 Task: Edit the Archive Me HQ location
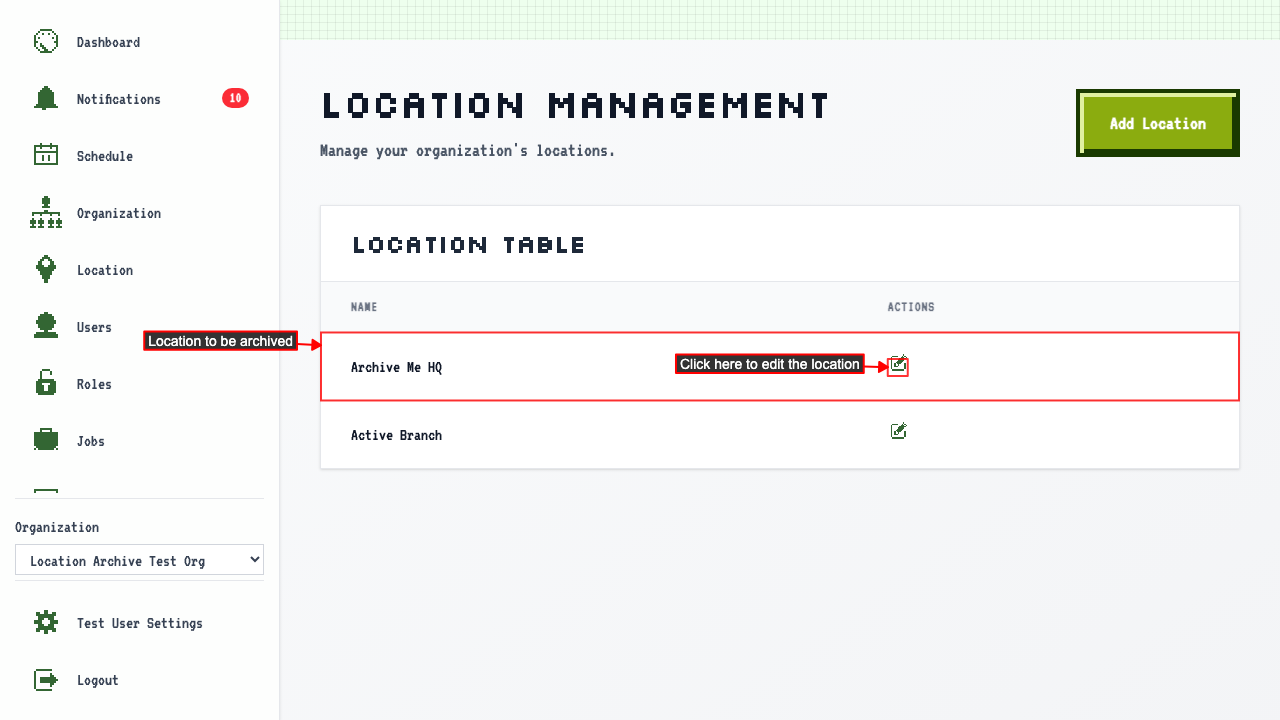(898, 366)
